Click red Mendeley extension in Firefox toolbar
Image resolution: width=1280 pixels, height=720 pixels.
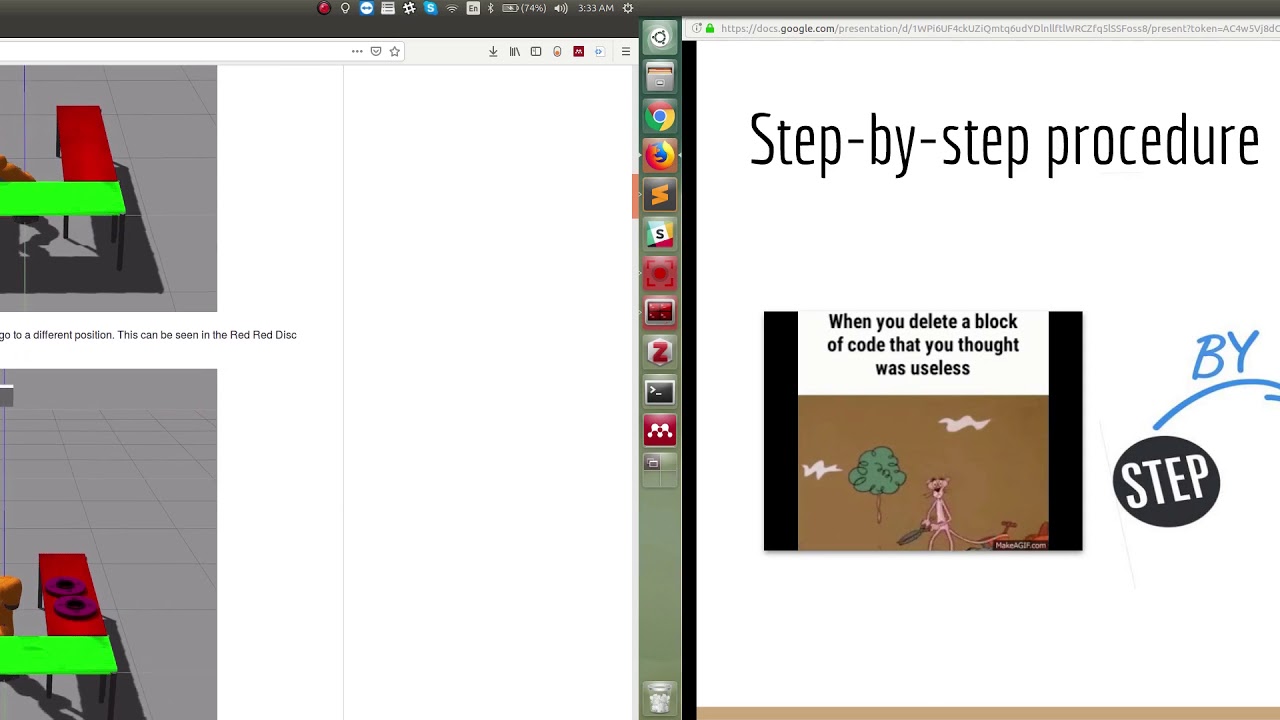(578, 51)
